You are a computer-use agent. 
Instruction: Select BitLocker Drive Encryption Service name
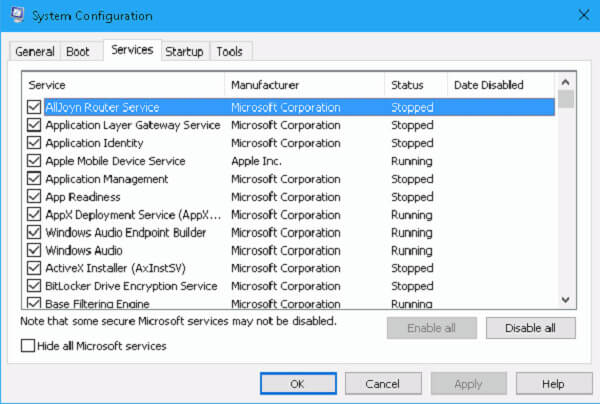pos(131,286)
